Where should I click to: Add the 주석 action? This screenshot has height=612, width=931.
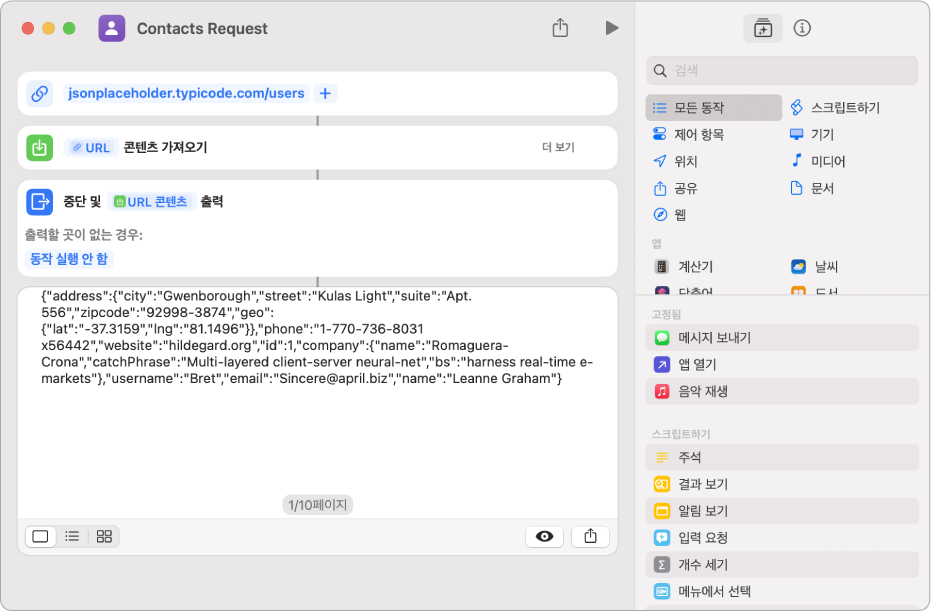pyautogui.click(x=782, y=457)
